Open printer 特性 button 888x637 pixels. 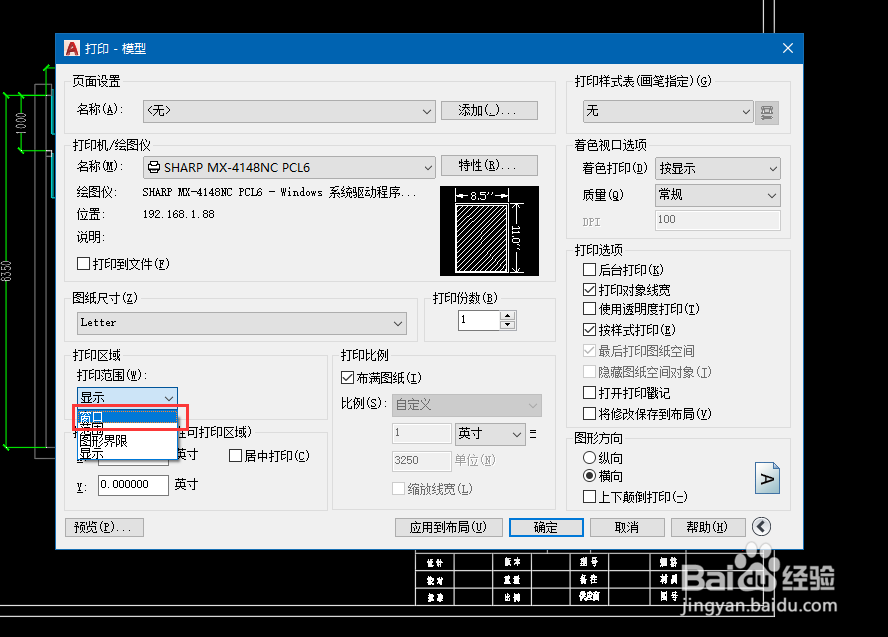click(x=489, y=165)
